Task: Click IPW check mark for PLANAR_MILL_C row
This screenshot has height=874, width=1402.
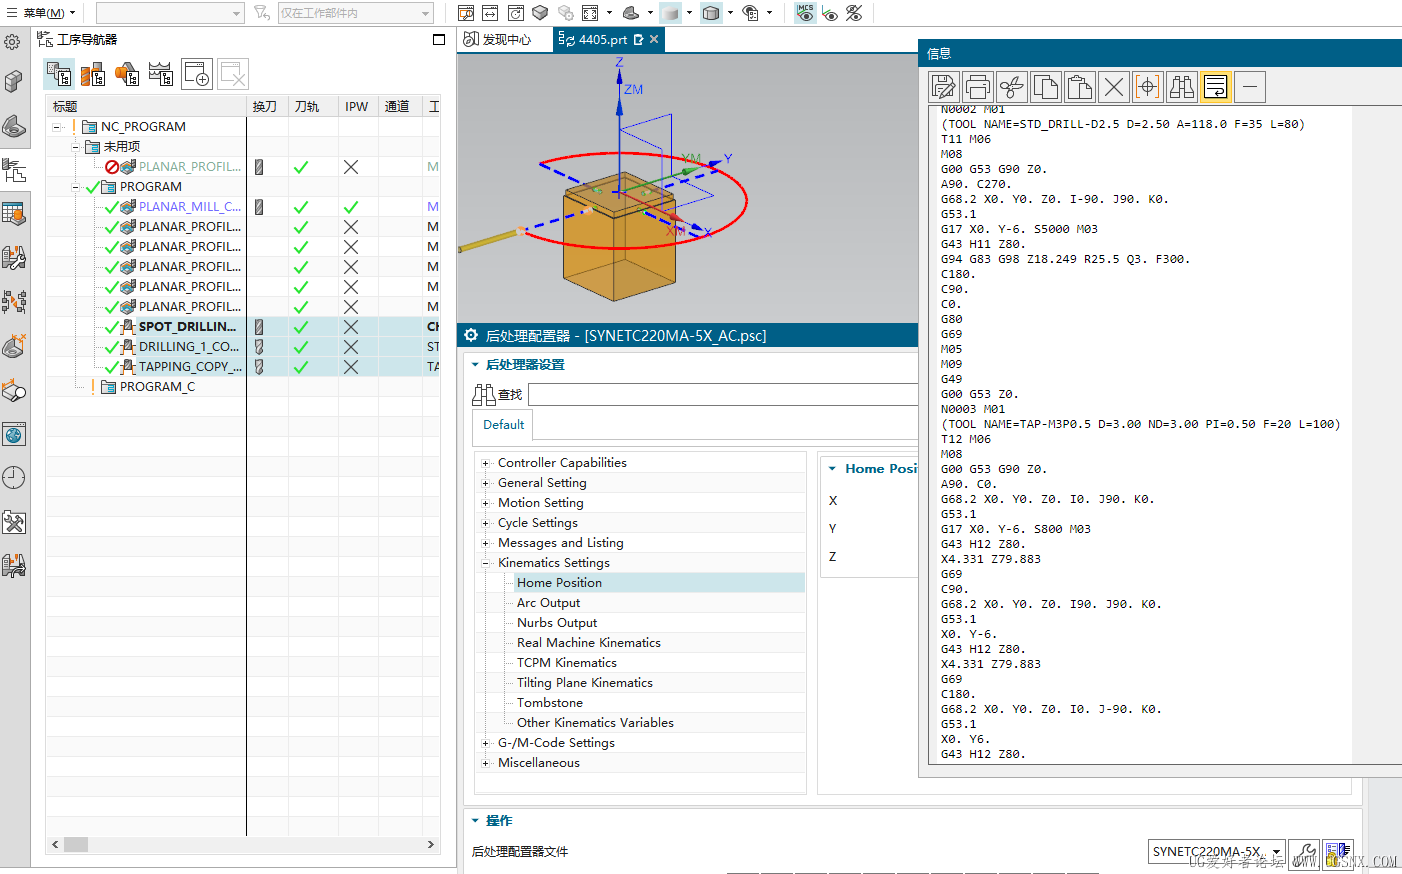Action: [351, 207]
